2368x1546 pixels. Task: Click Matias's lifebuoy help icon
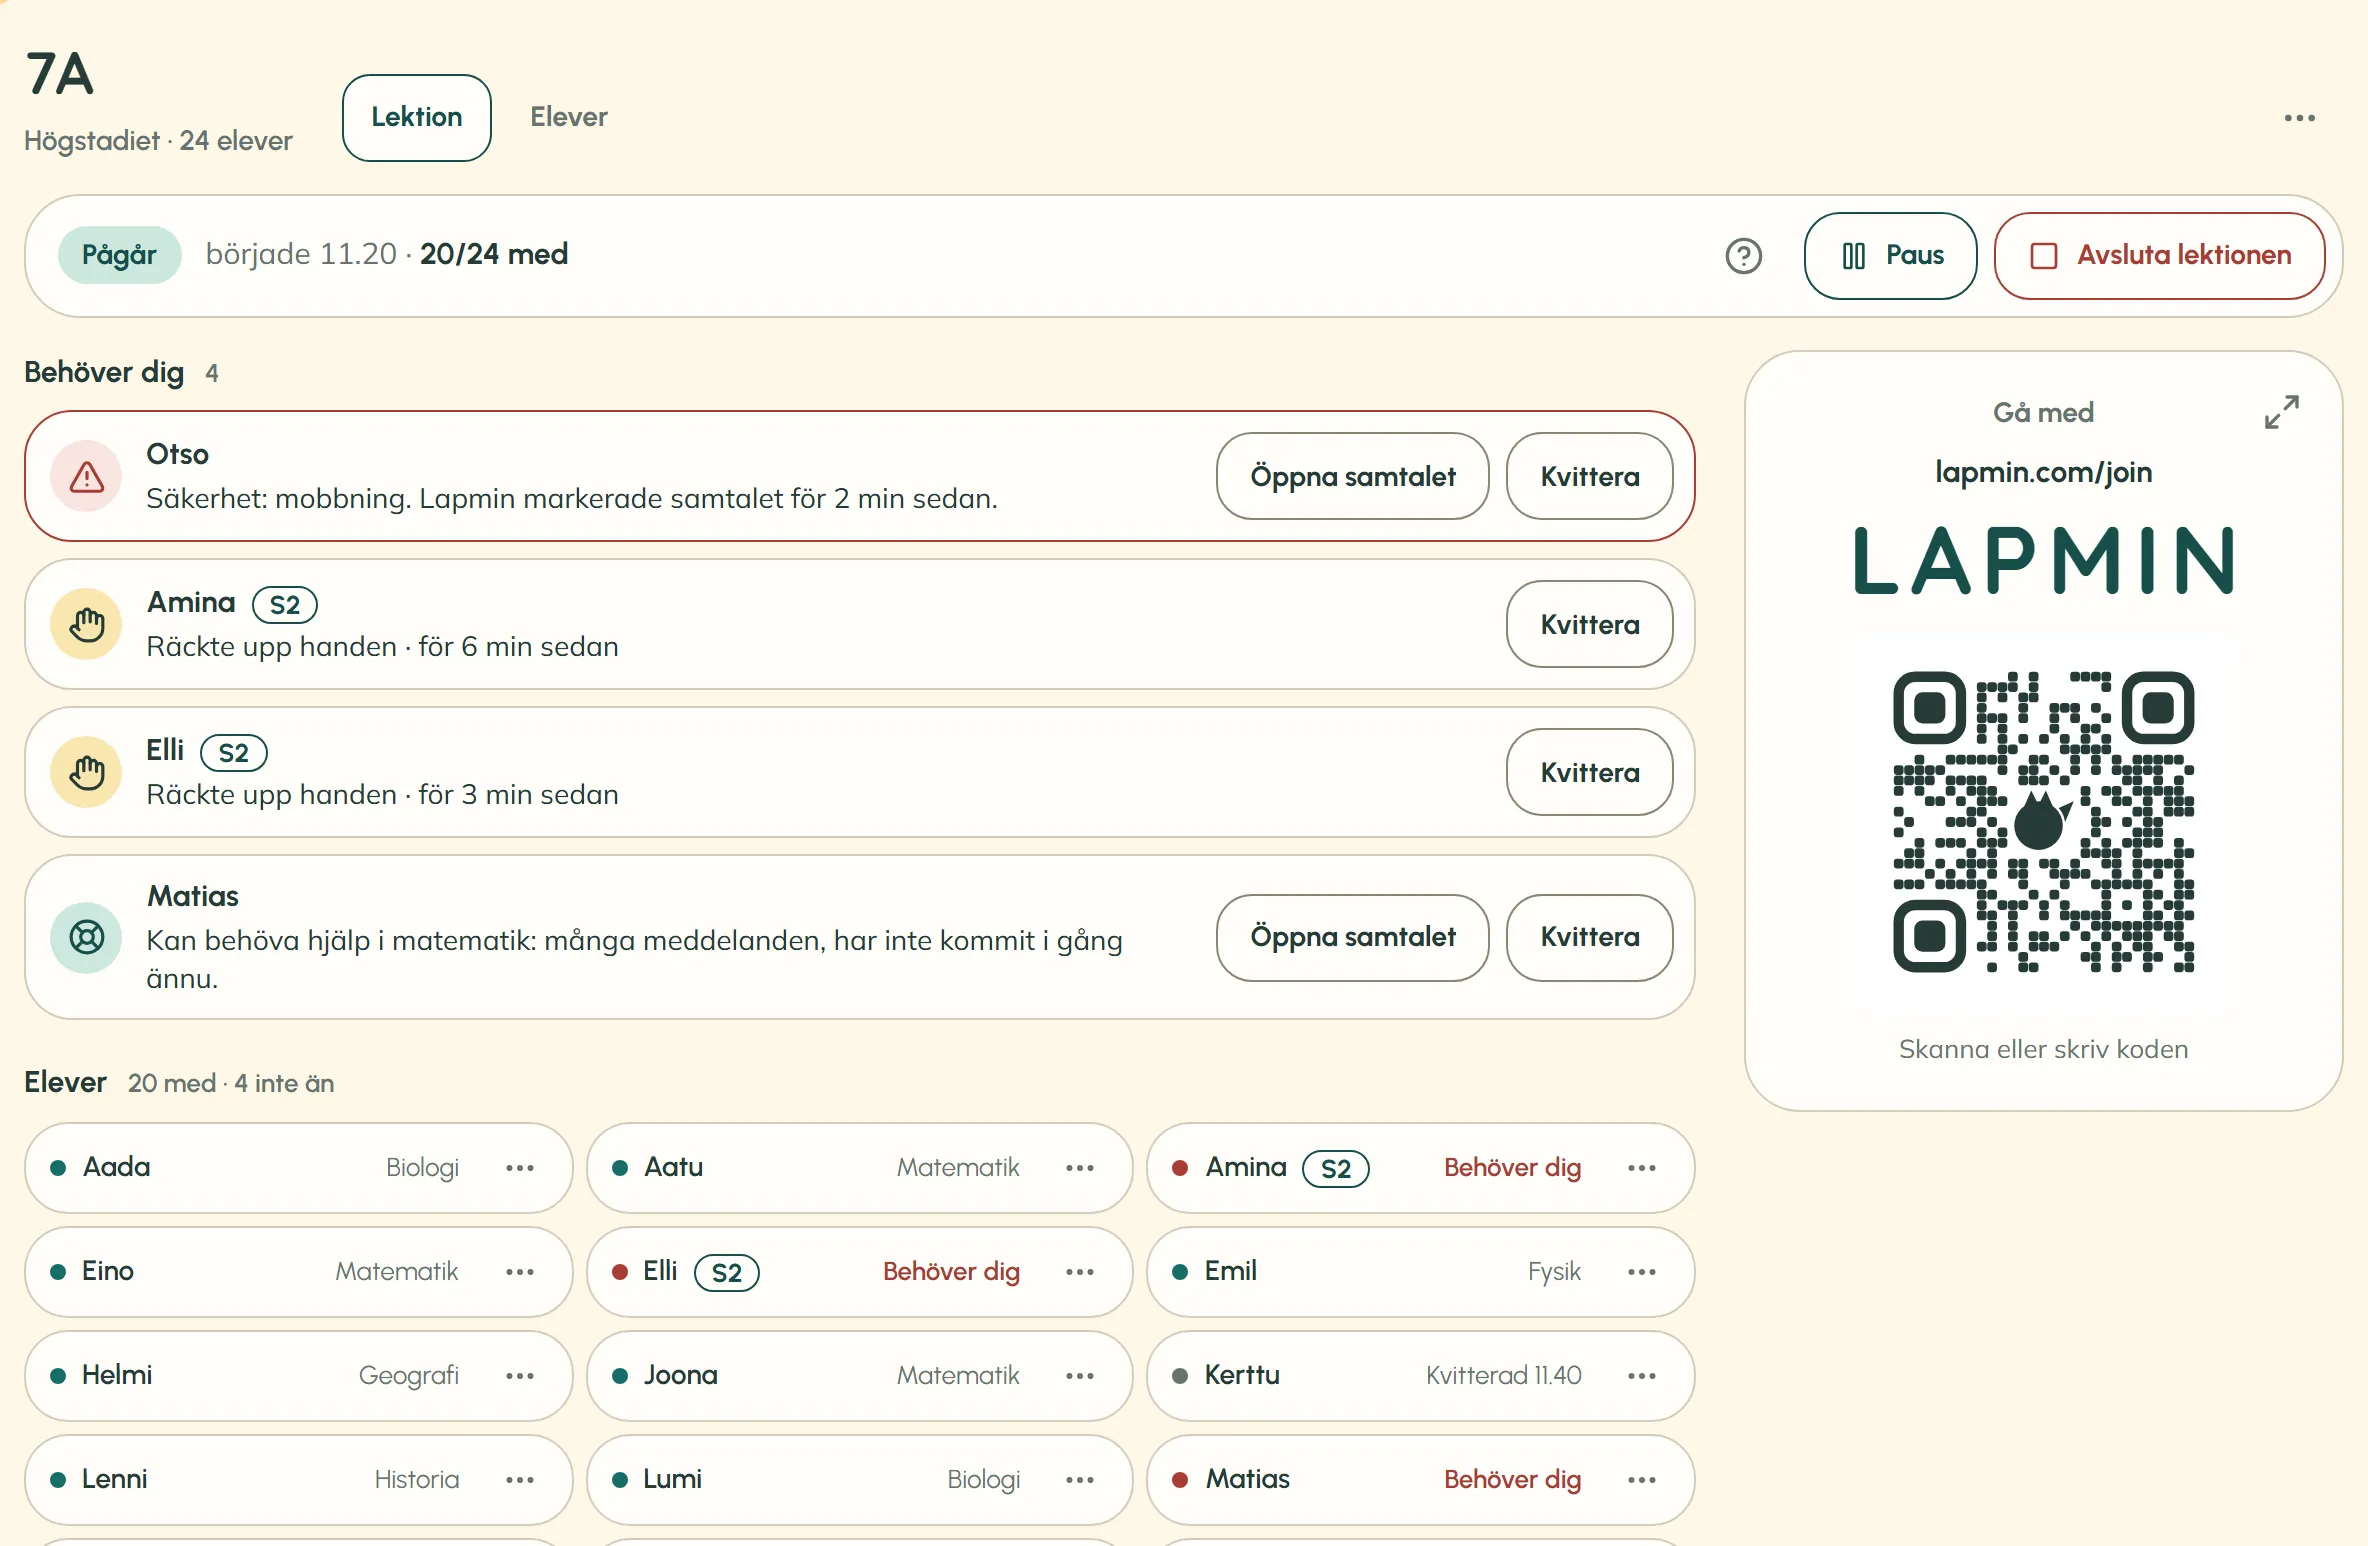(x=87, y=938)
